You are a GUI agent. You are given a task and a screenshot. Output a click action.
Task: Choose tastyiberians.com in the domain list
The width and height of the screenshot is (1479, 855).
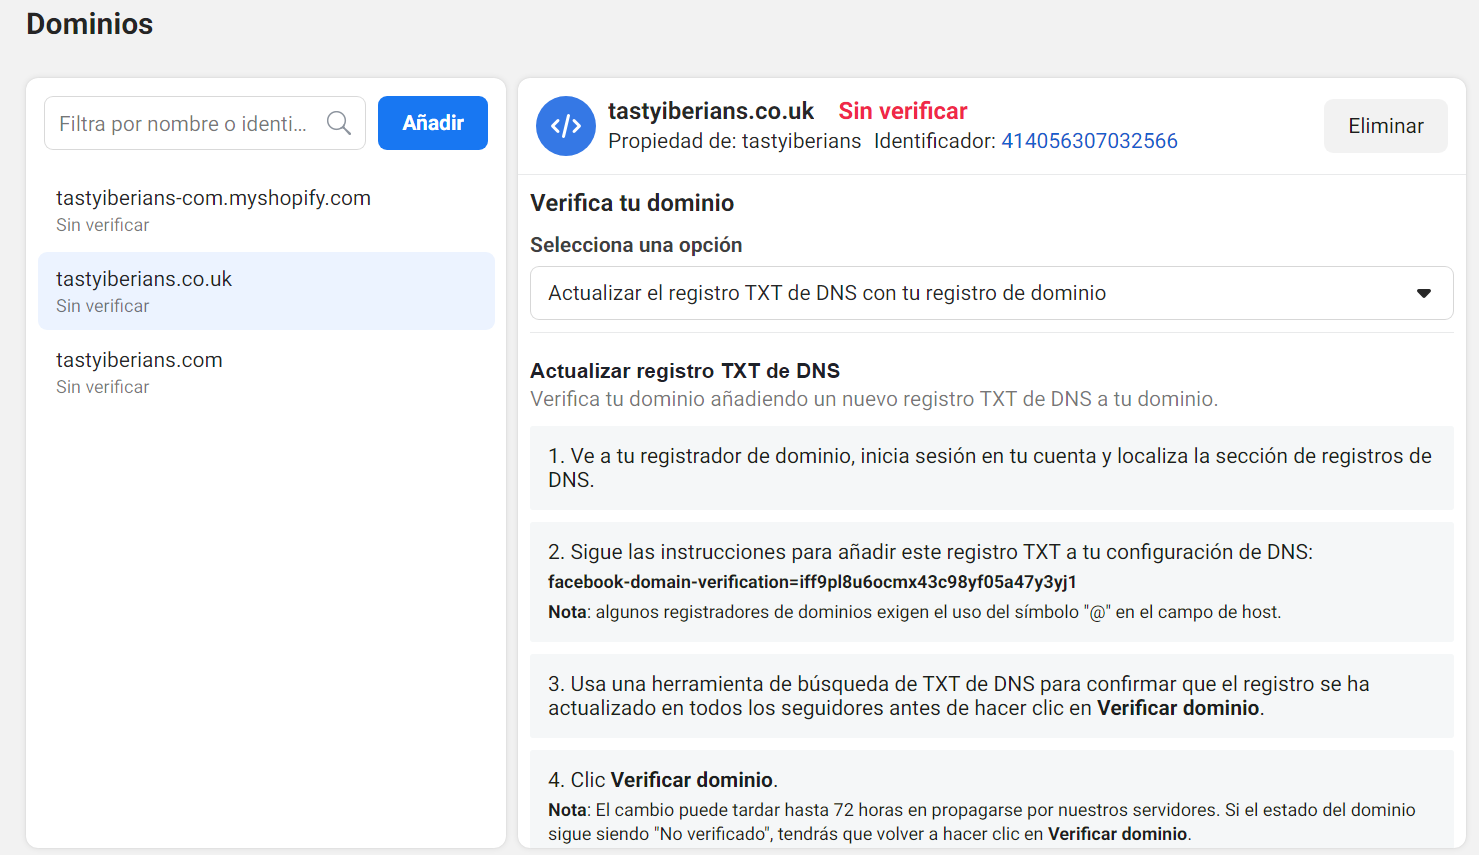pyautogui.click(x=139, y=360)
